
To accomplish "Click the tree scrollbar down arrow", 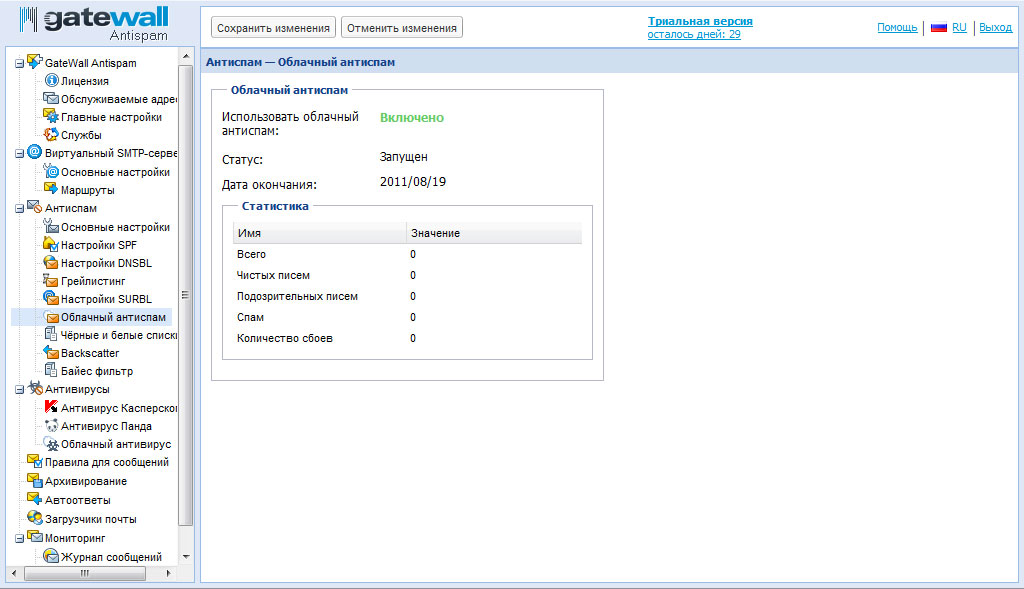I will tap(185, 556).
